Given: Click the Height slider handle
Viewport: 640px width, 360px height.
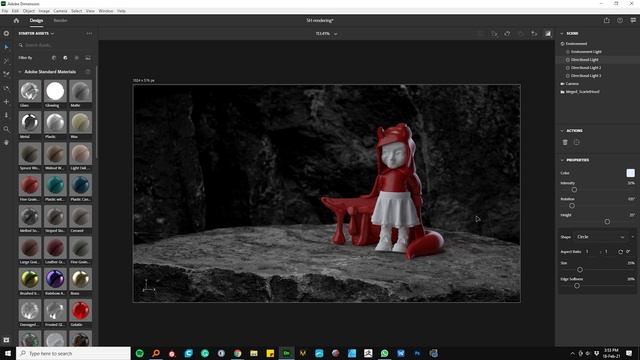Looking at the screenshot, I should (607, 222).
